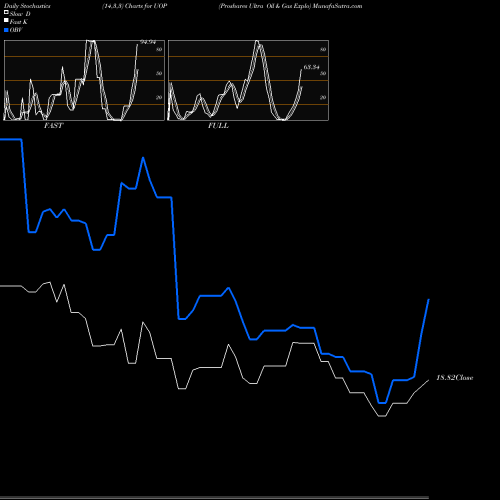The image size is (500, 500).
Task: Click the 80 axis label in FULL chart
Action: (x=323, y=49)
